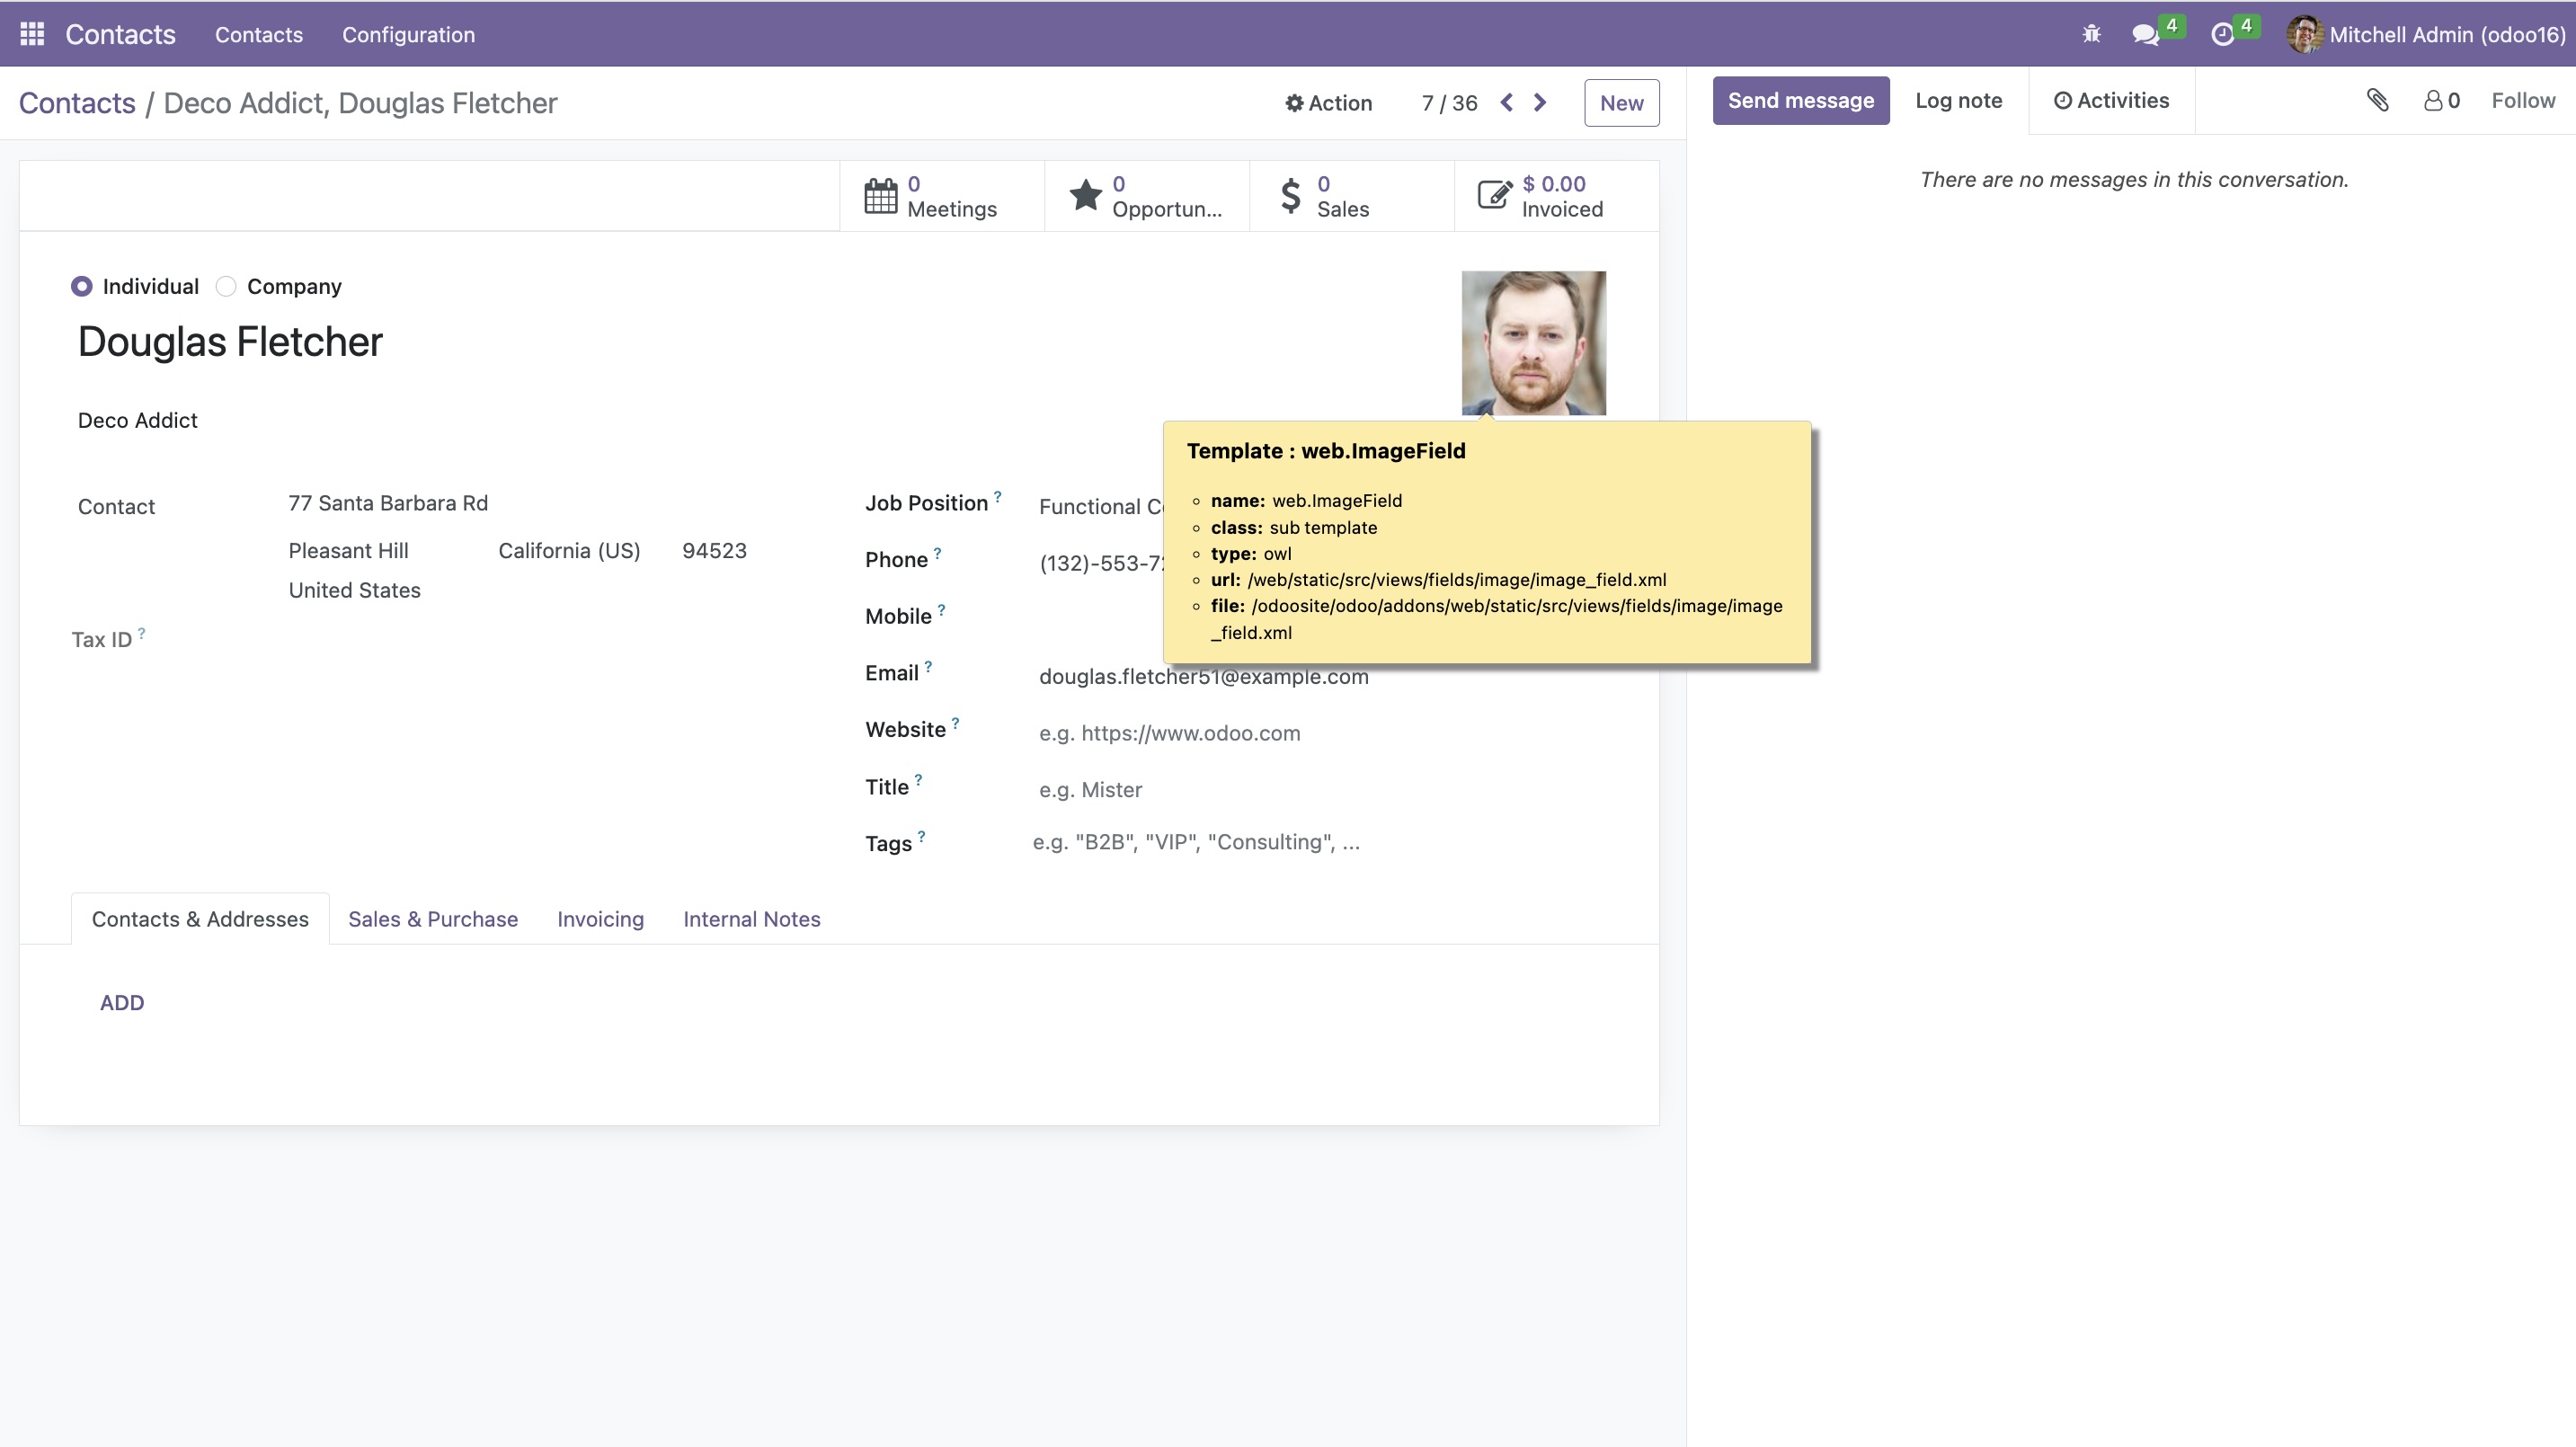The image size is (2576, 1447).
Task: Open the Configuration menu
Action: [x=408, y=35]
